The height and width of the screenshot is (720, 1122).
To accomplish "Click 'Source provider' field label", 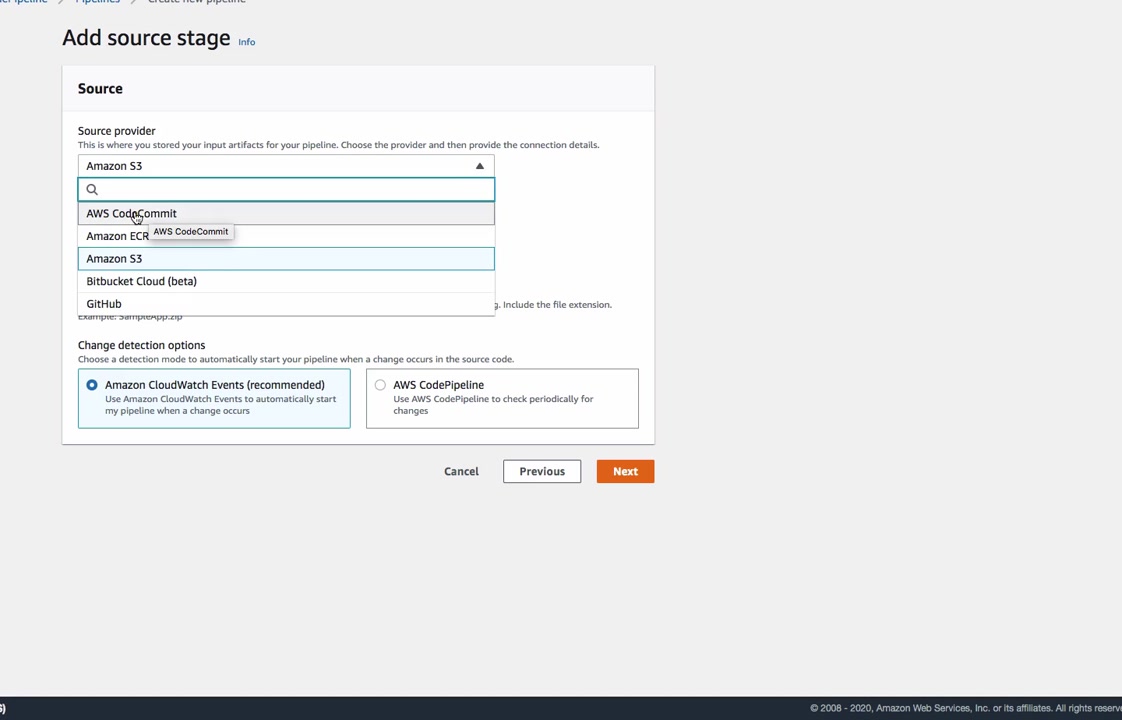I will point(117,131).
